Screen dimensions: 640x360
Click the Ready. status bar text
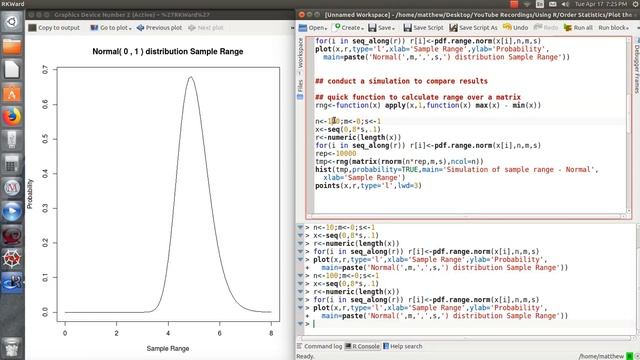(x=305, y=356)
